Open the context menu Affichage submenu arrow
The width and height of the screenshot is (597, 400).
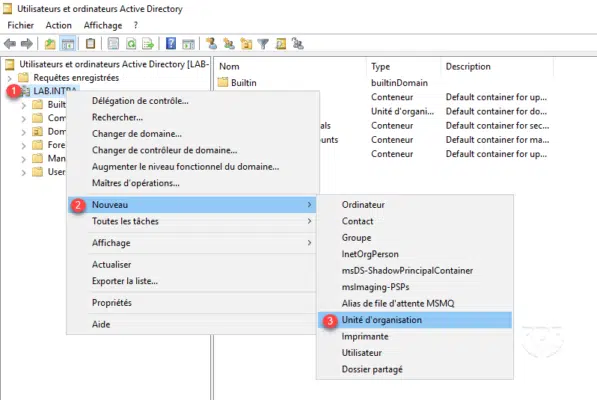click(x=310, y=243)
